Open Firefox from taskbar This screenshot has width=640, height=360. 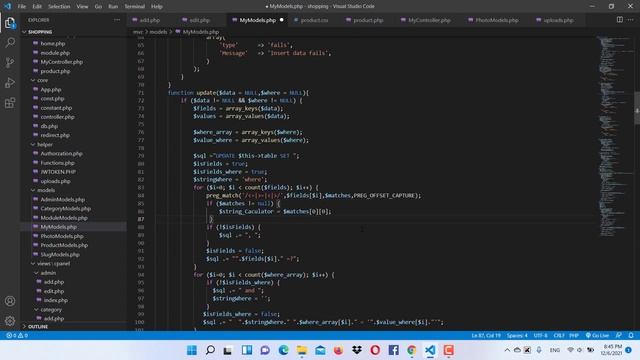tap(338, 350)
